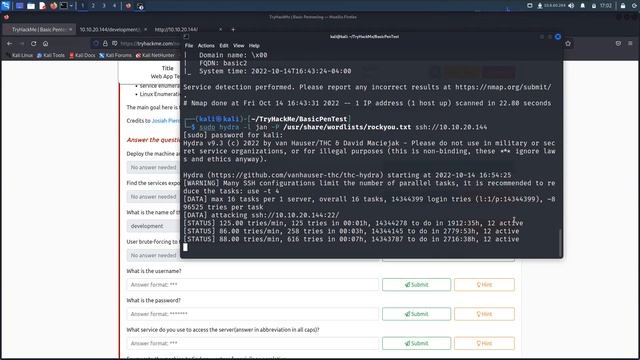The width and height of the screenshot is (640, 360).
Task: Open the terminal Help menu
Action: pos(254,46)
